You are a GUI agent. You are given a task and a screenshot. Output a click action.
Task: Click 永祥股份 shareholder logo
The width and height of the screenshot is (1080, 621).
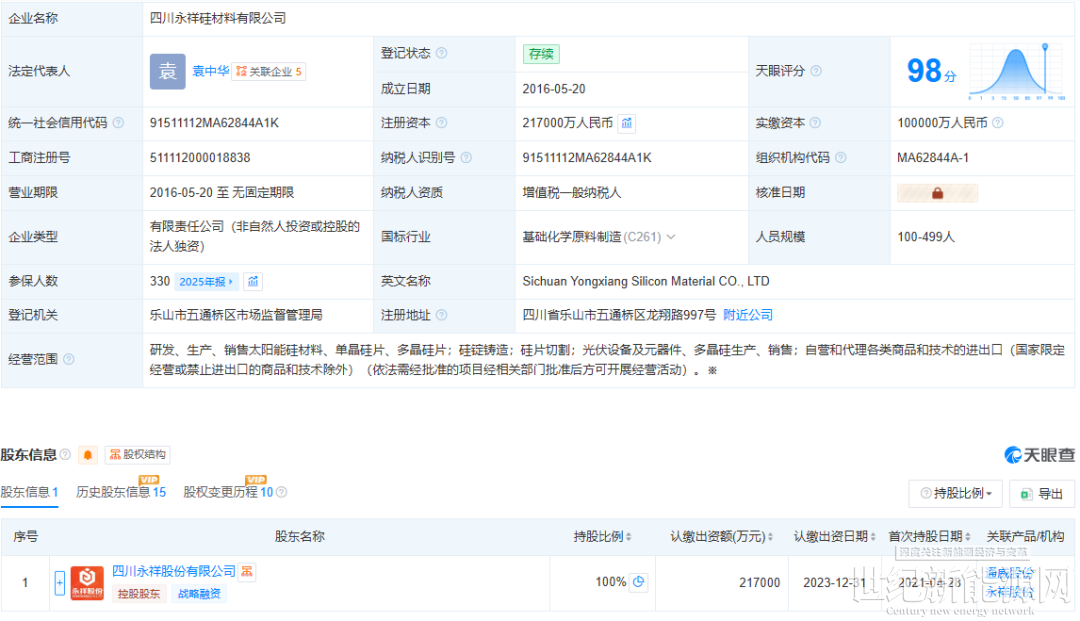click(87, 583)
